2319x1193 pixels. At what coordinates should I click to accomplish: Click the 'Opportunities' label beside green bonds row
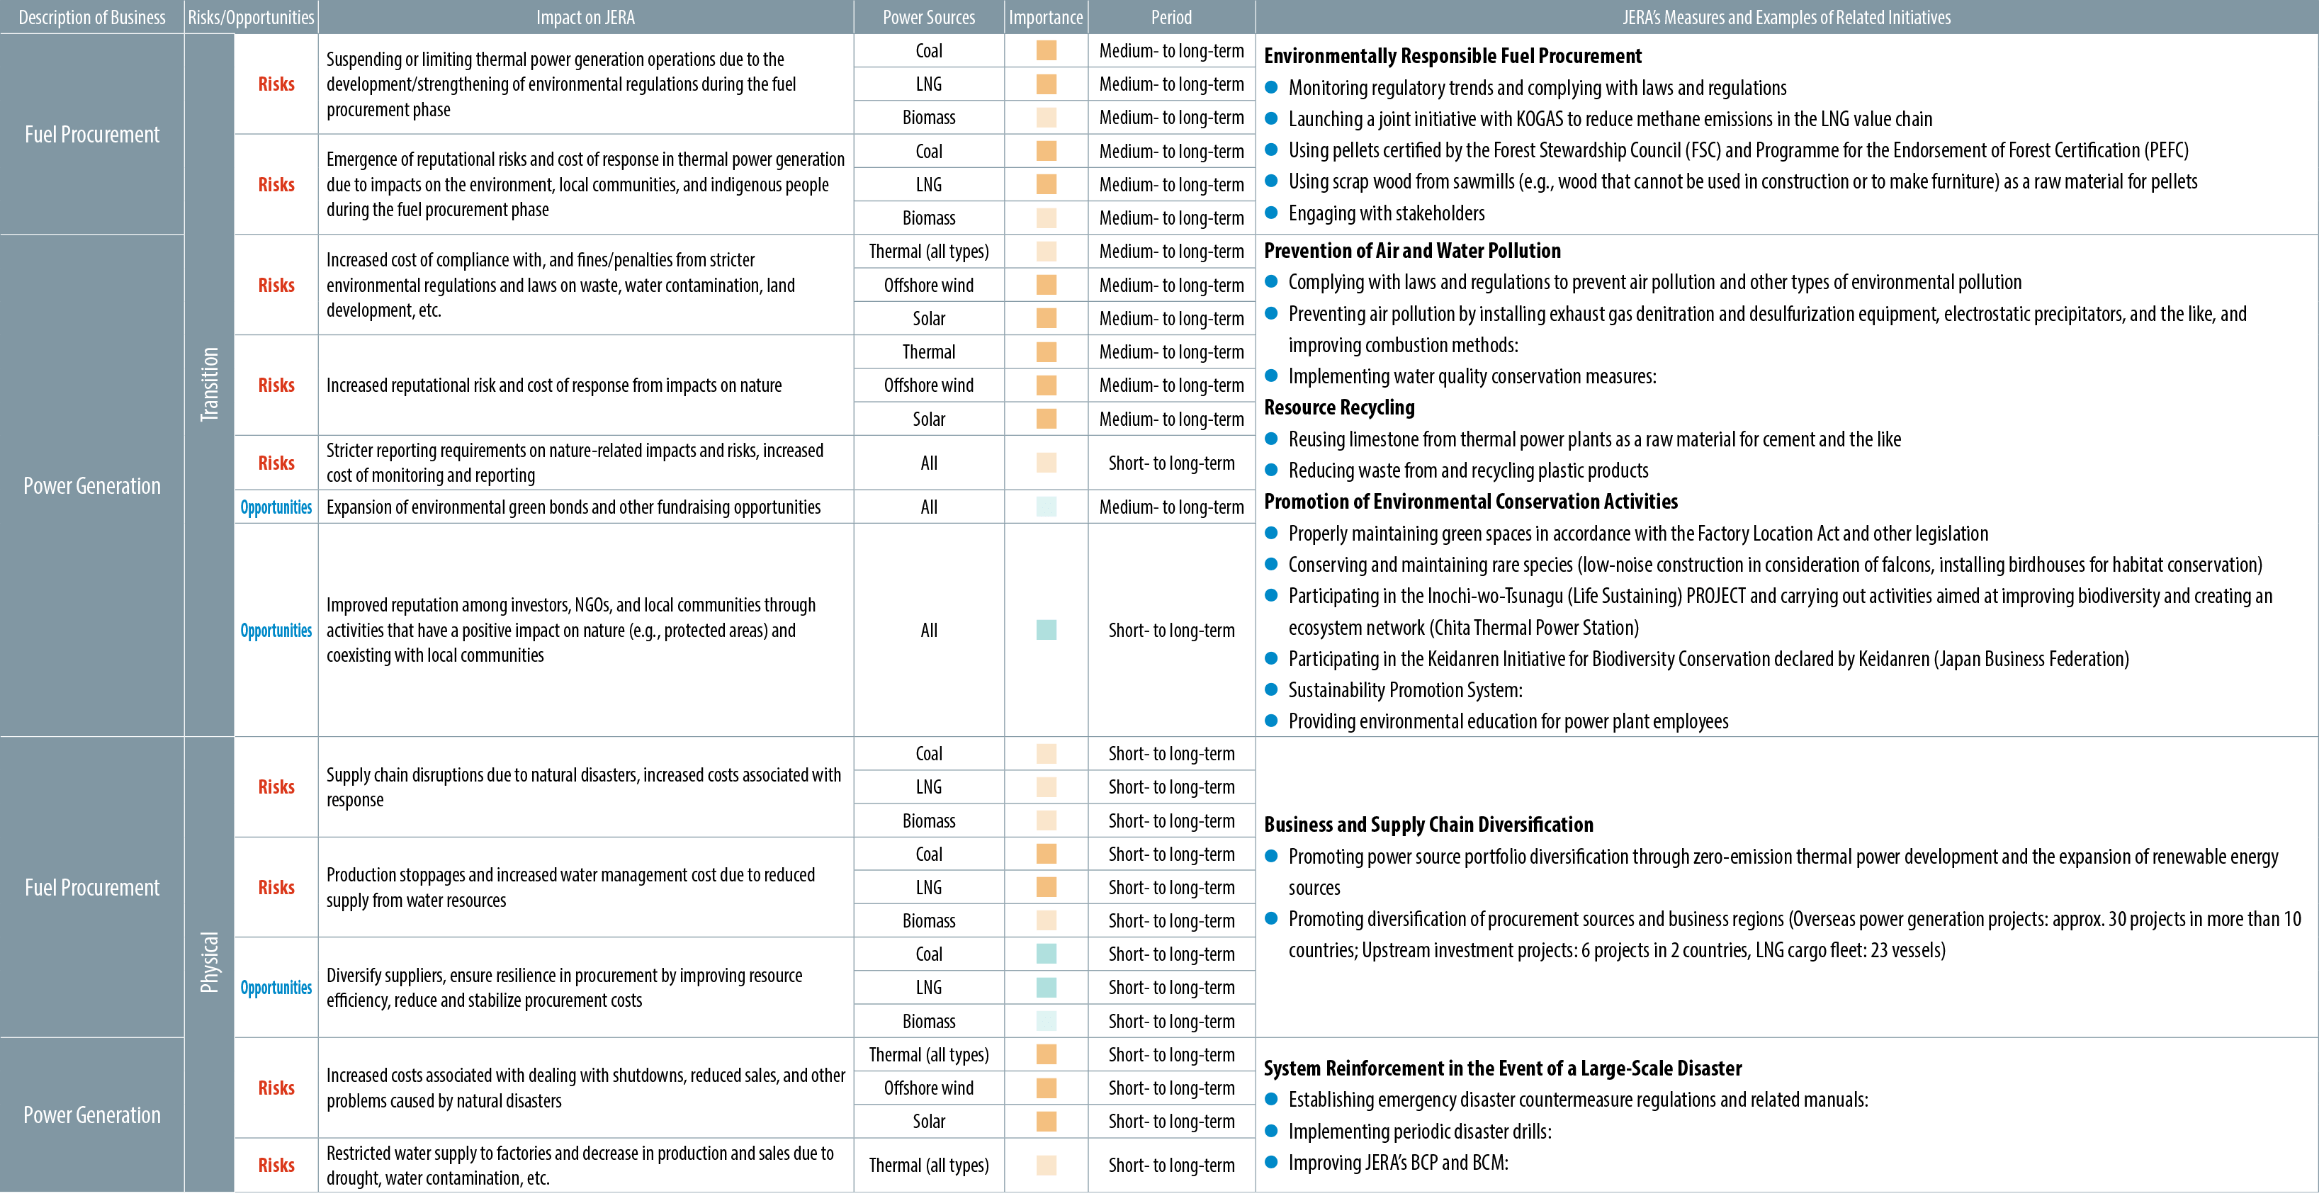pyautogui.click(x=276, y=507)
